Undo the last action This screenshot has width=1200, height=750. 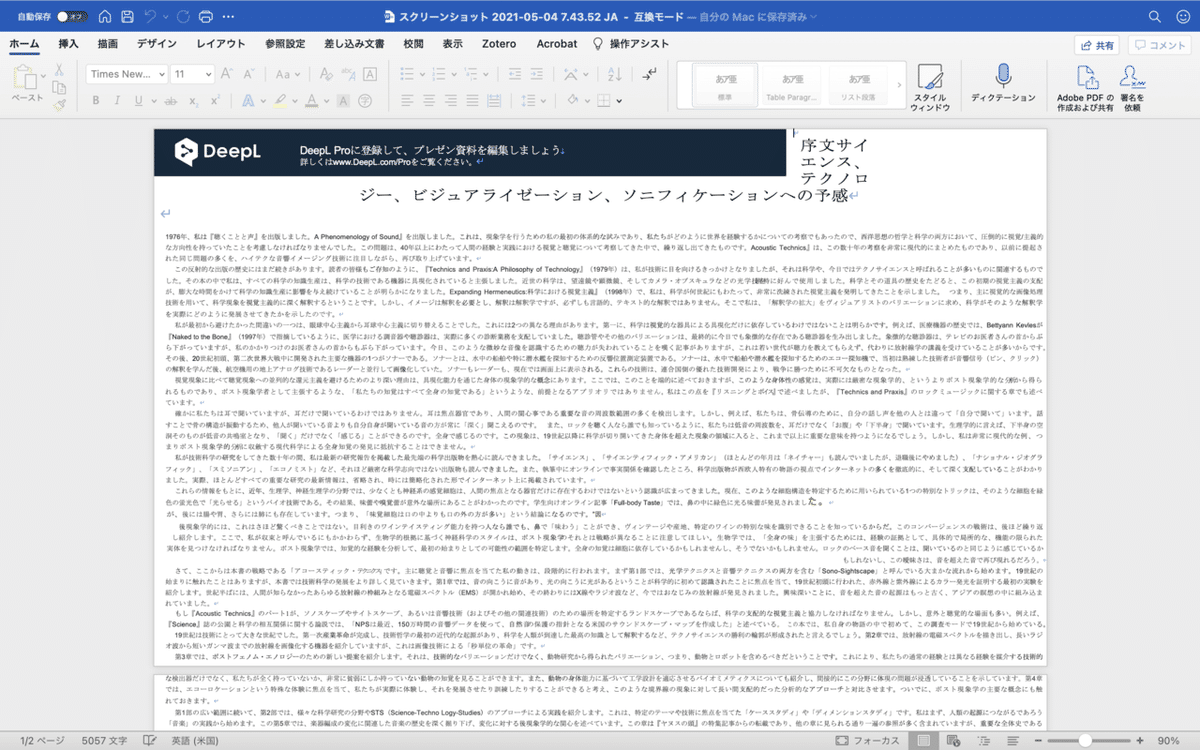150,17
